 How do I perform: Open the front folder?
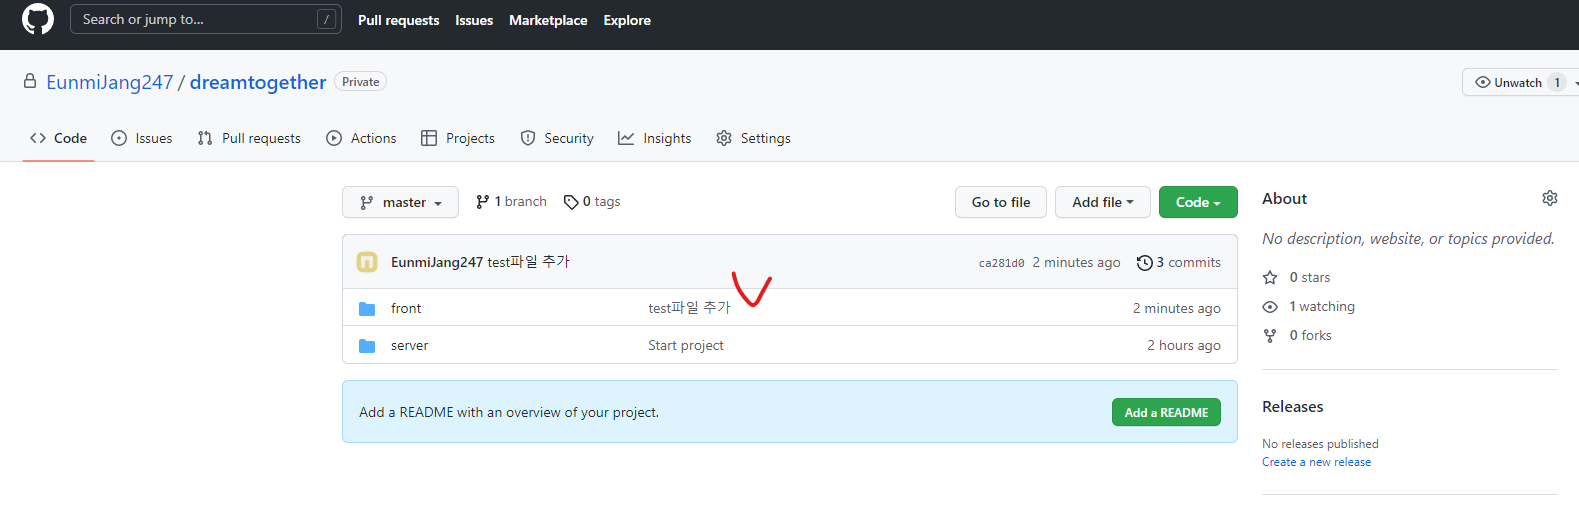(x=406, y=308)
